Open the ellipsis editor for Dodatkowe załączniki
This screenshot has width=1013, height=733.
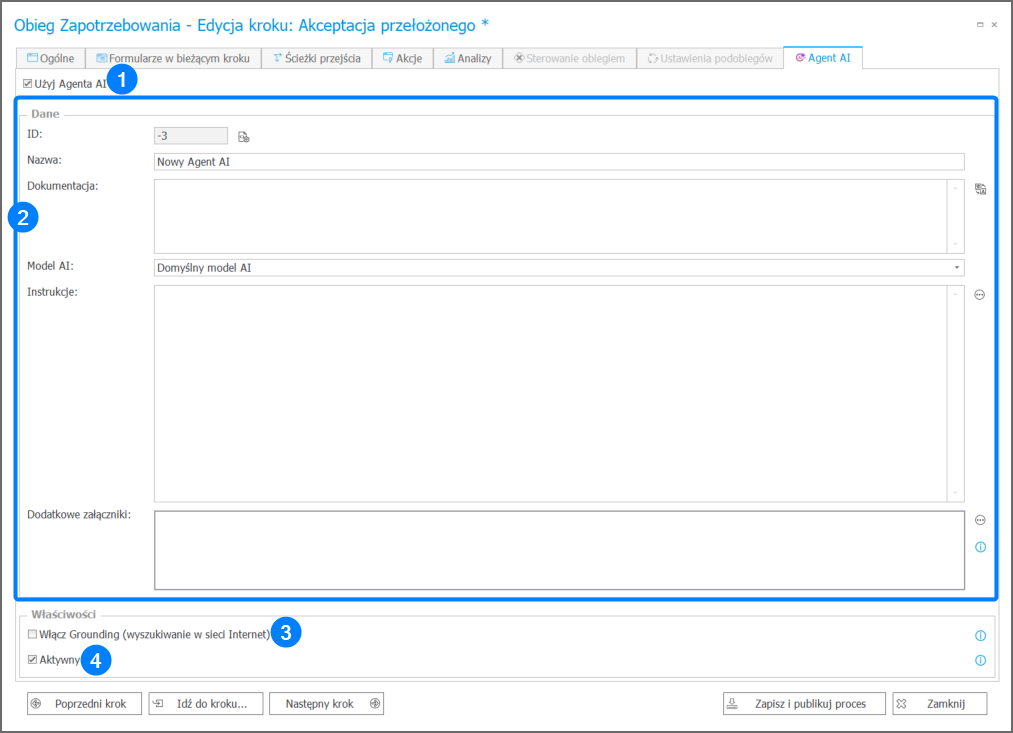coord(980,520)
